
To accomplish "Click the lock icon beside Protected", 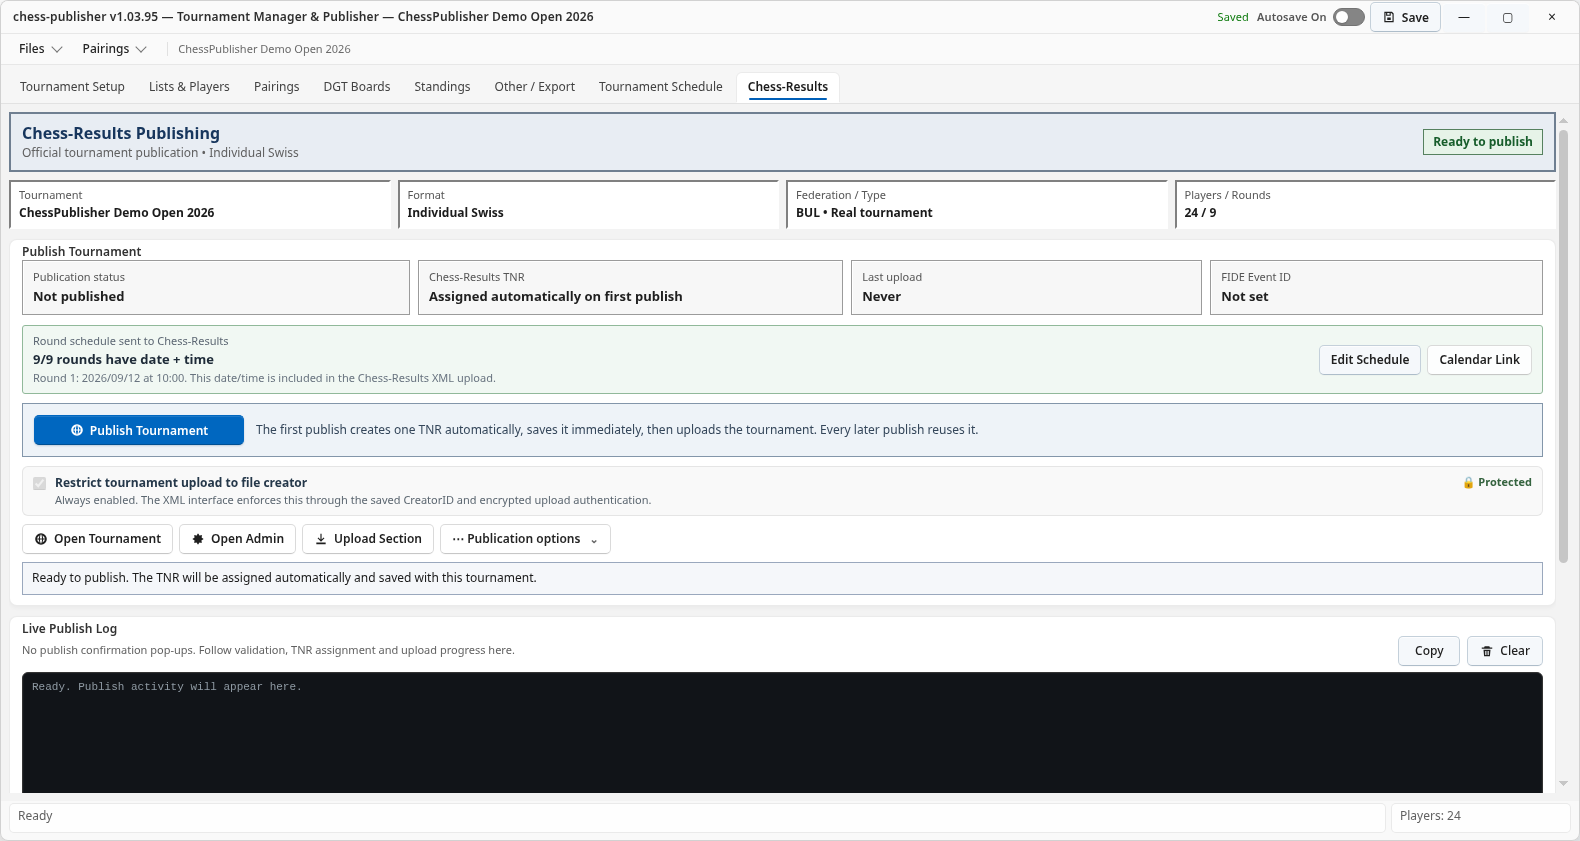I will tap(1468, 482).
